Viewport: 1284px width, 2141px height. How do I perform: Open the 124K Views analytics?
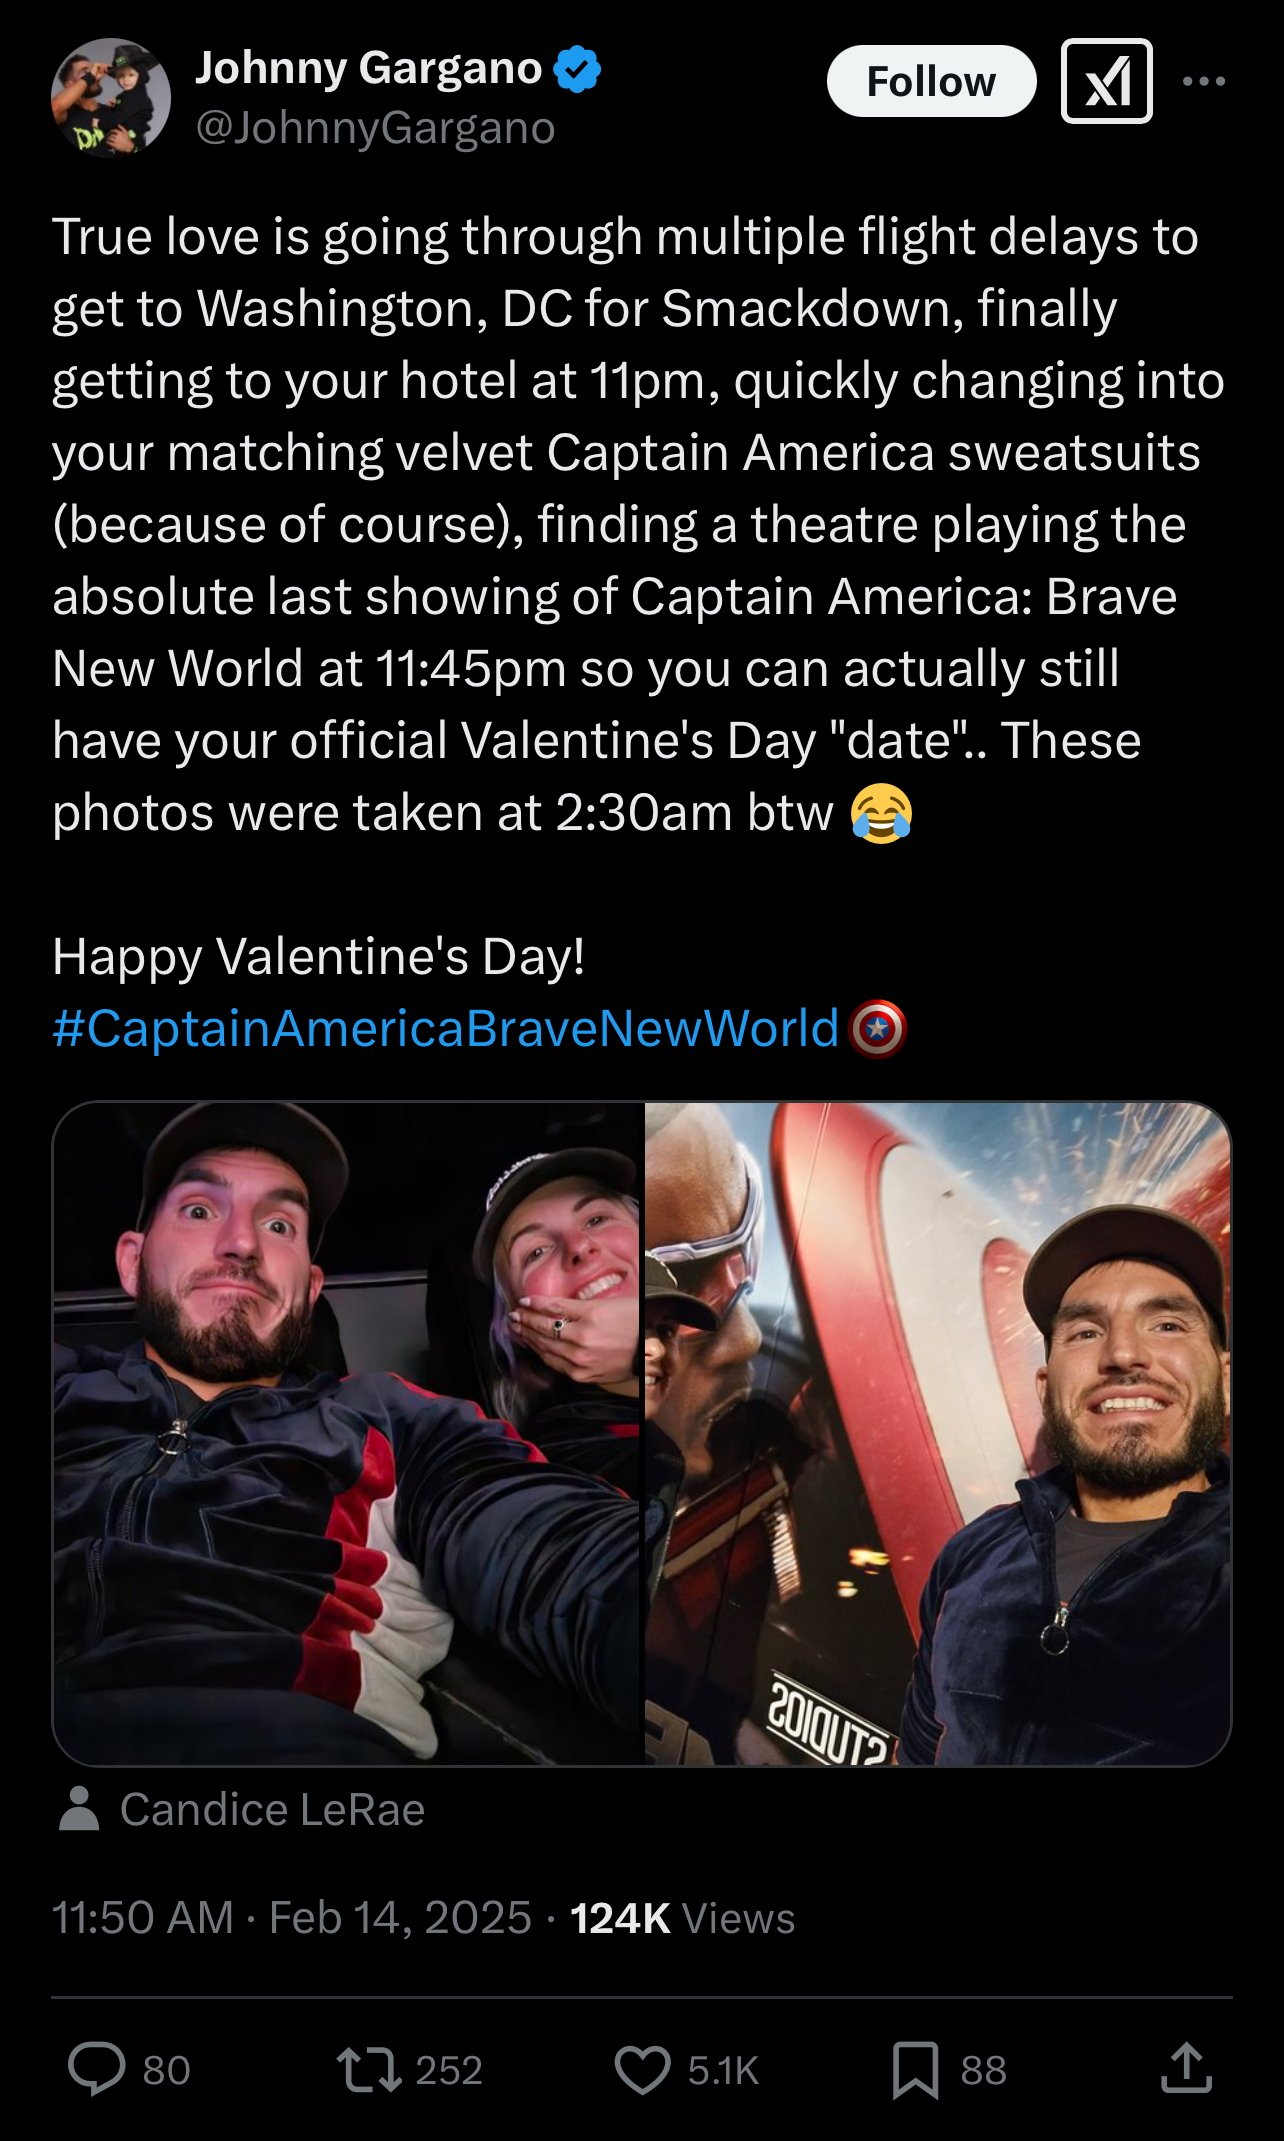point(682,1918)
